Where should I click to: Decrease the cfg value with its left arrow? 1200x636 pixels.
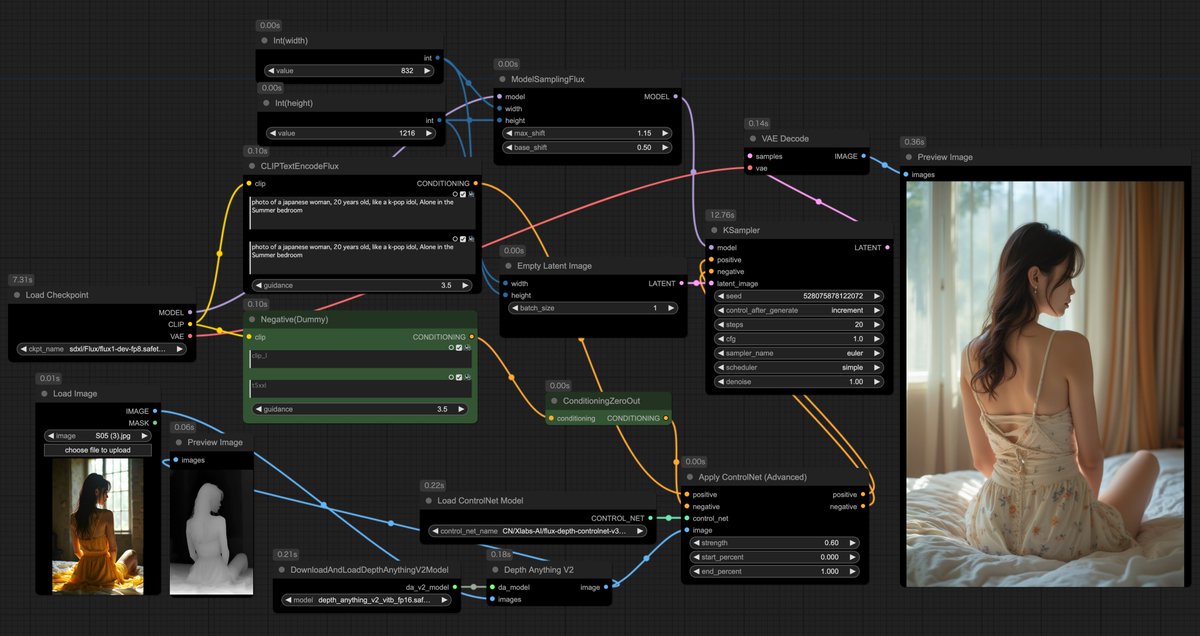click(720, 339)
